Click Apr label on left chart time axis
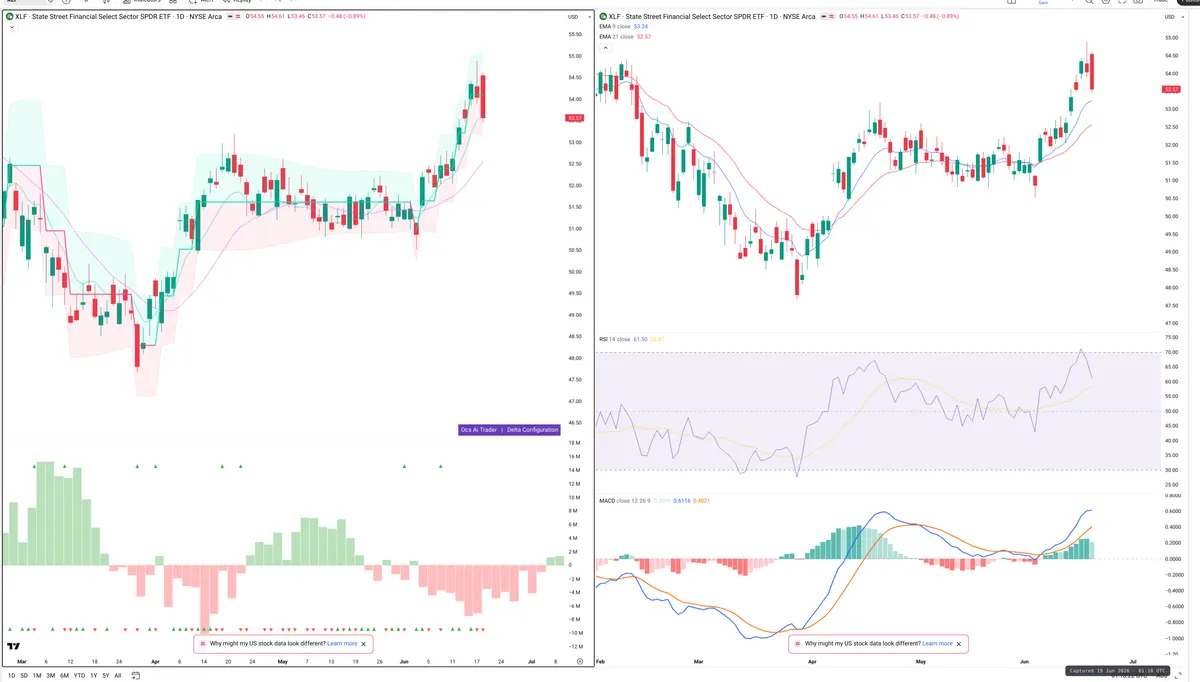 coord(155,662)
